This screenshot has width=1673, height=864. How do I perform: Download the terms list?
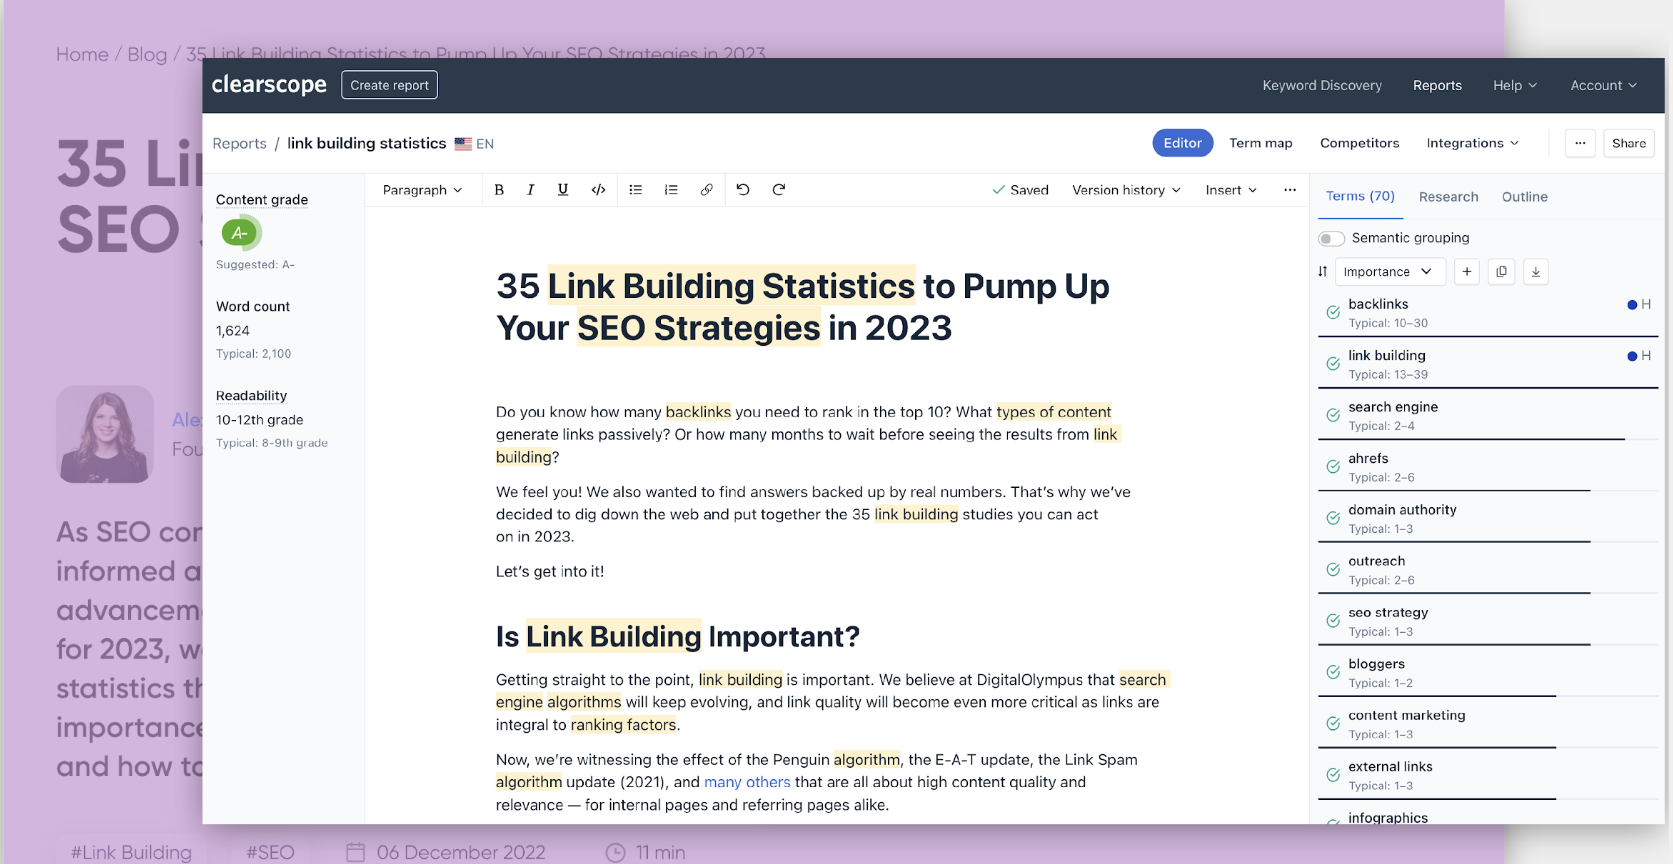click(1536, 272)
